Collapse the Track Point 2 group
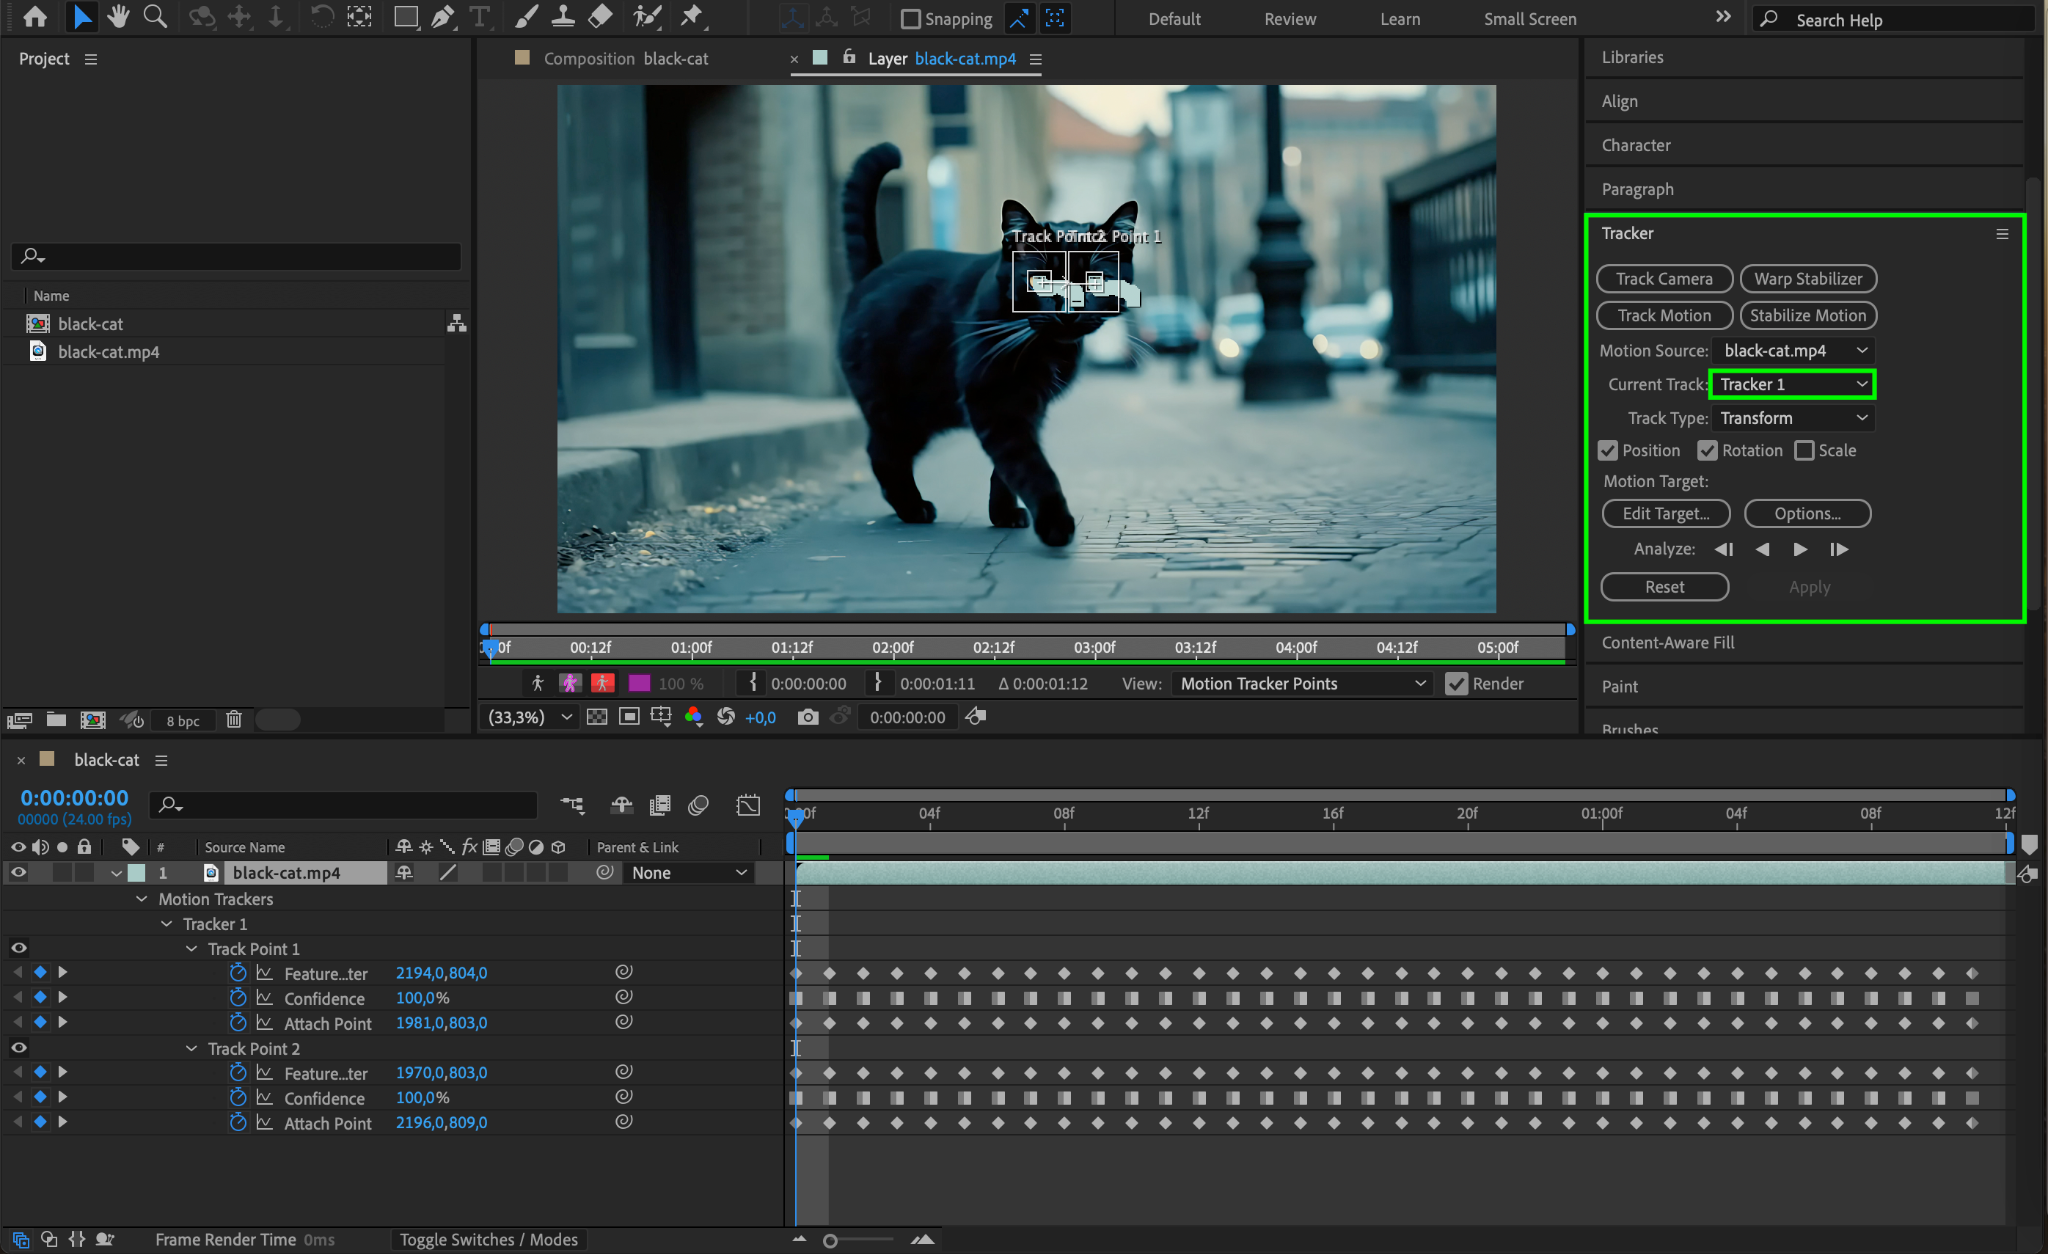The height and width of the screenshot is (1254, 2048). point(191,1048)
